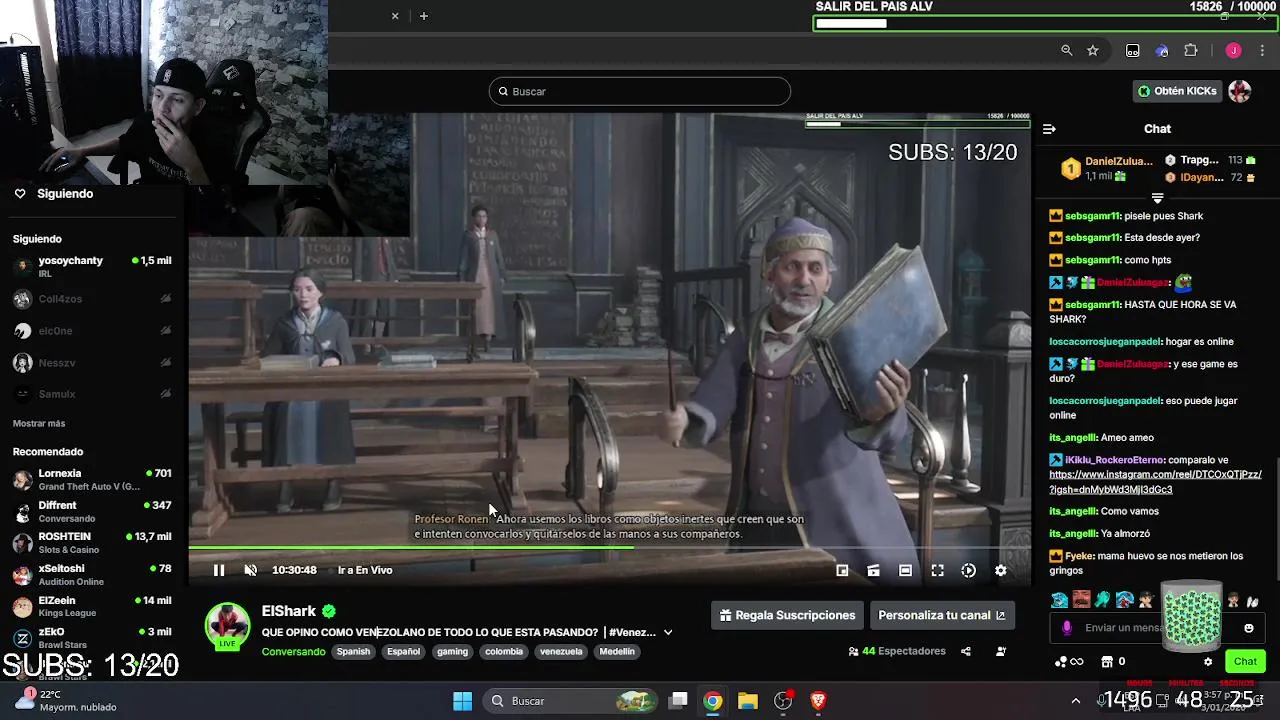
Task: Open DanielZulua top gifter entry
Action: coord(1106,168)
